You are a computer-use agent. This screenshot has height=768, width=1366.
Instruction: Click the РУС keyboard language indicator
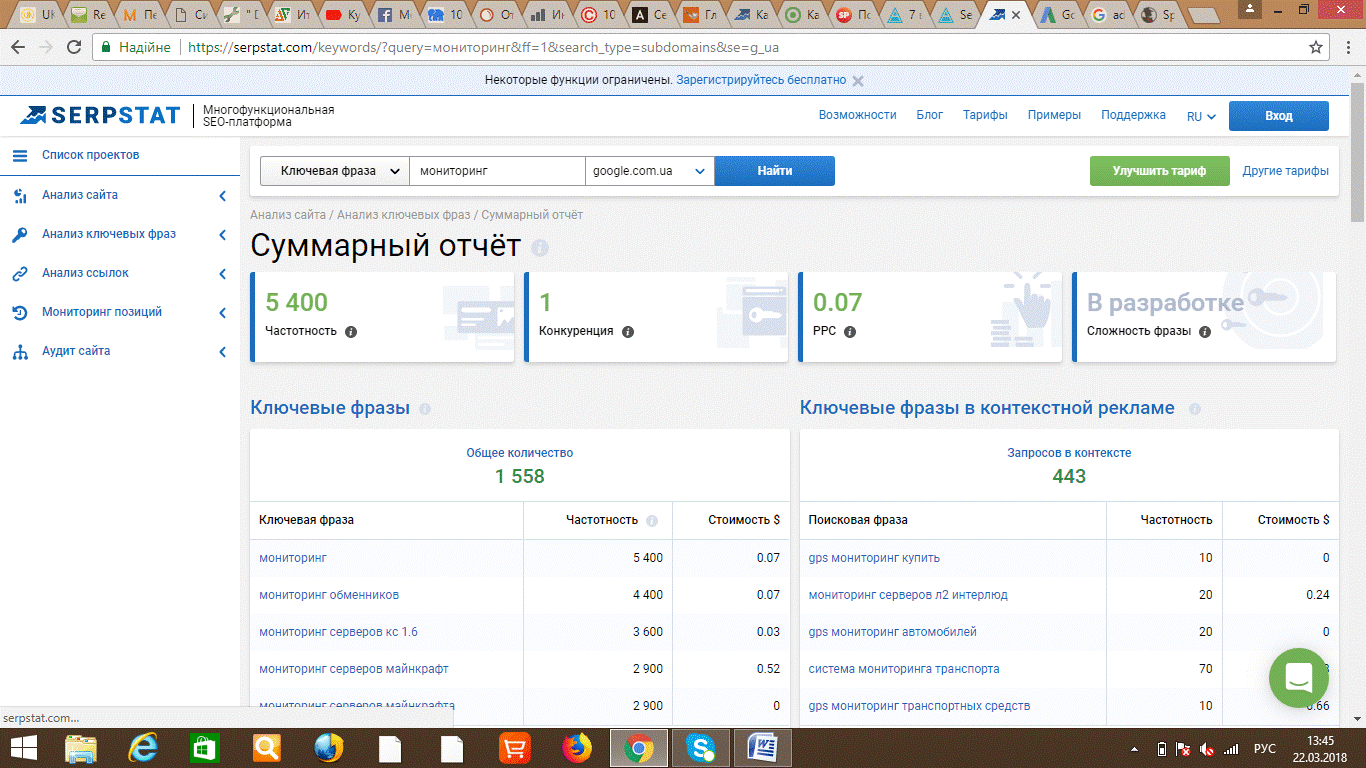pyautogui.click(x=1265, y=749)
